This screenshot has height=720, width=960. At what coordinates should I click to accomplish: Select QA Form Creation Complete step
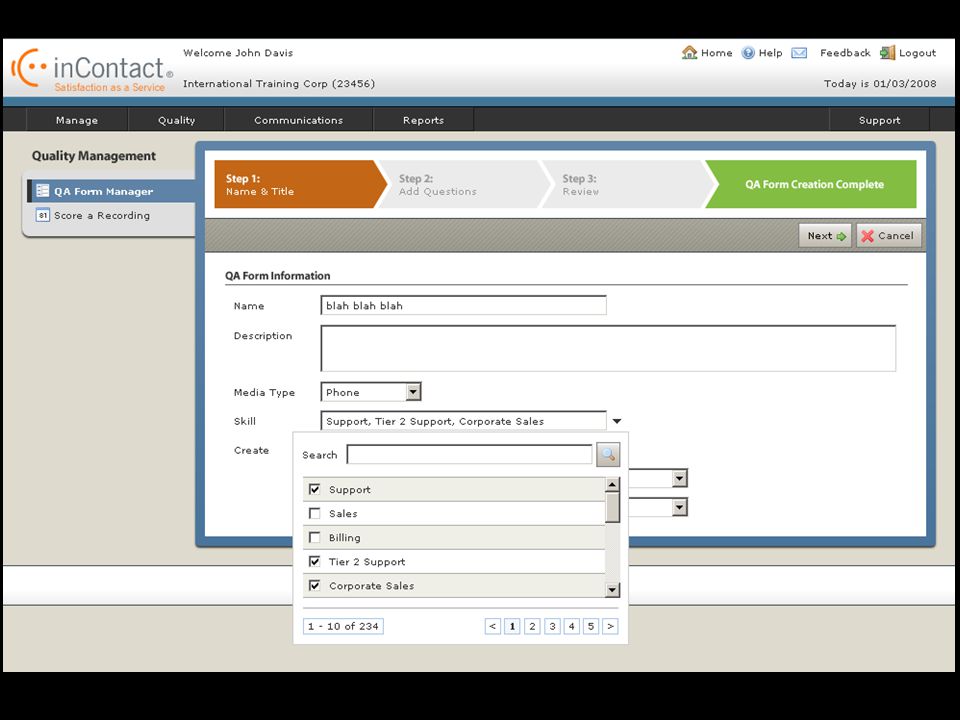point(813,184)
